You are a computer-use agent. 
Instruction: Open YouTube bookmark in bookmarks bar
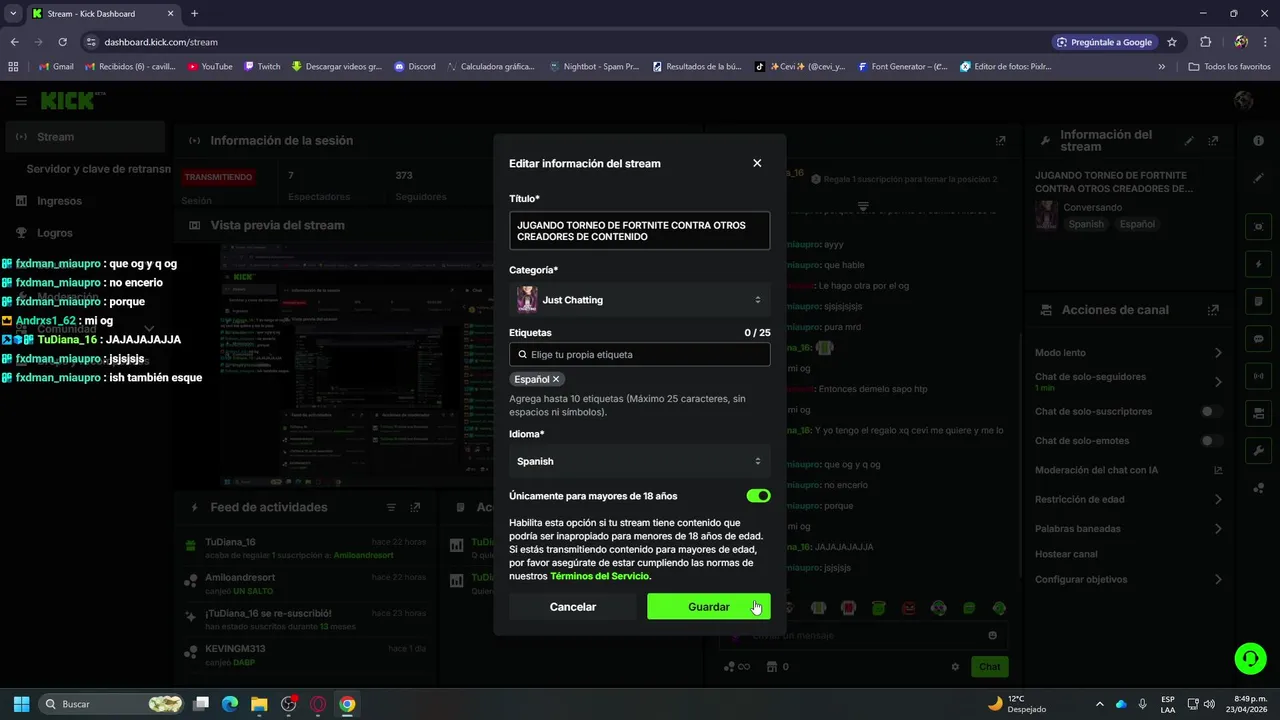click(210, 67)
